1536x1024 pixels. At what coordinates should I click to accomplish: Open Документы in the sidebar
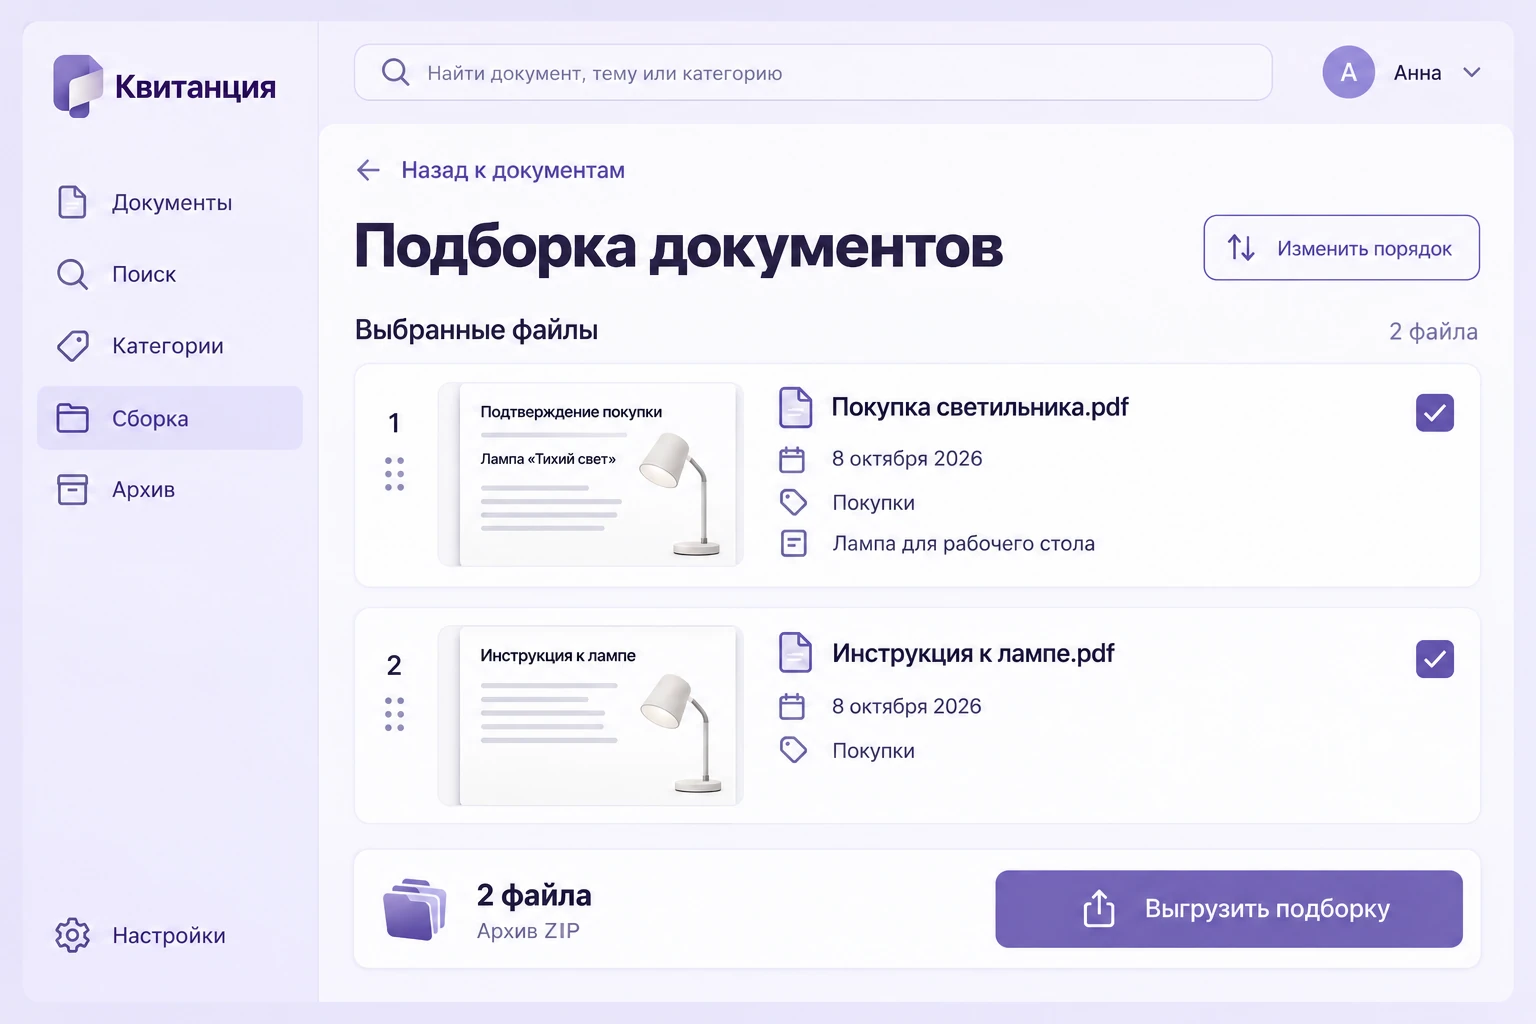click(170, 202)
